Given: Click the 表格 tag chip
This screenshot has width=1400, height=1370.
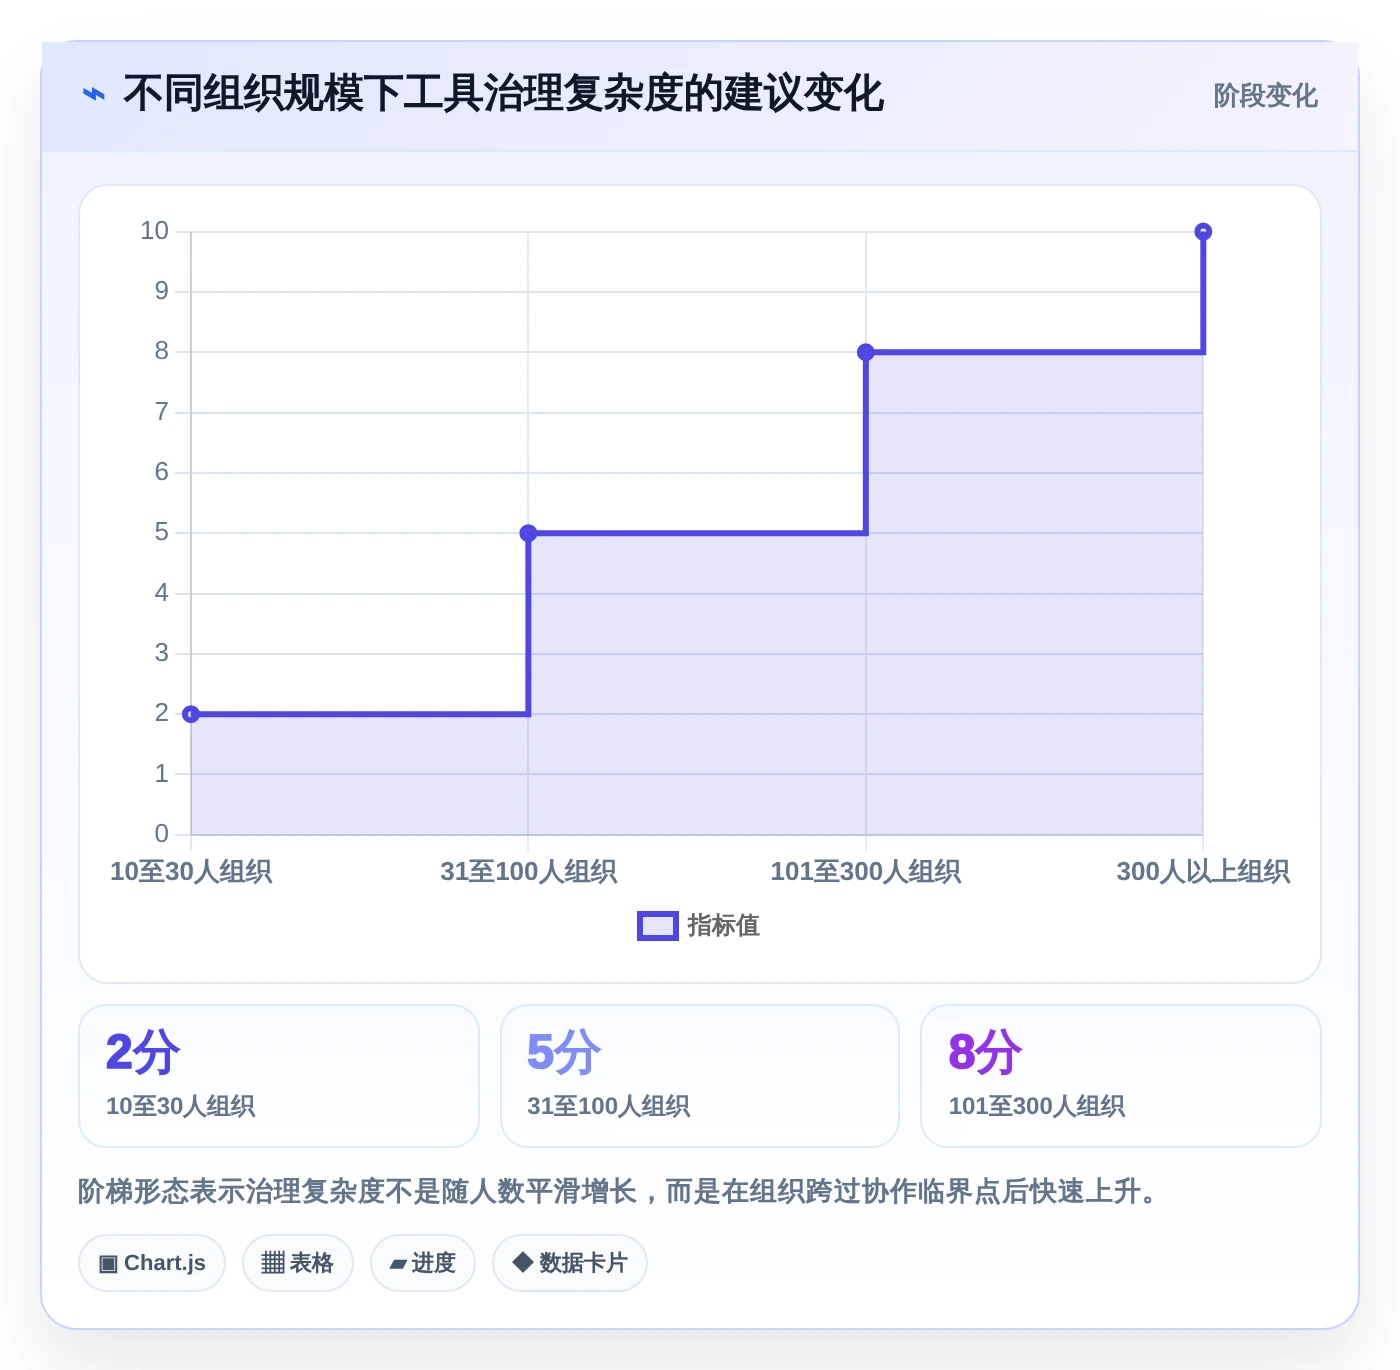Looking at the screenshot, I should 297,1263.
